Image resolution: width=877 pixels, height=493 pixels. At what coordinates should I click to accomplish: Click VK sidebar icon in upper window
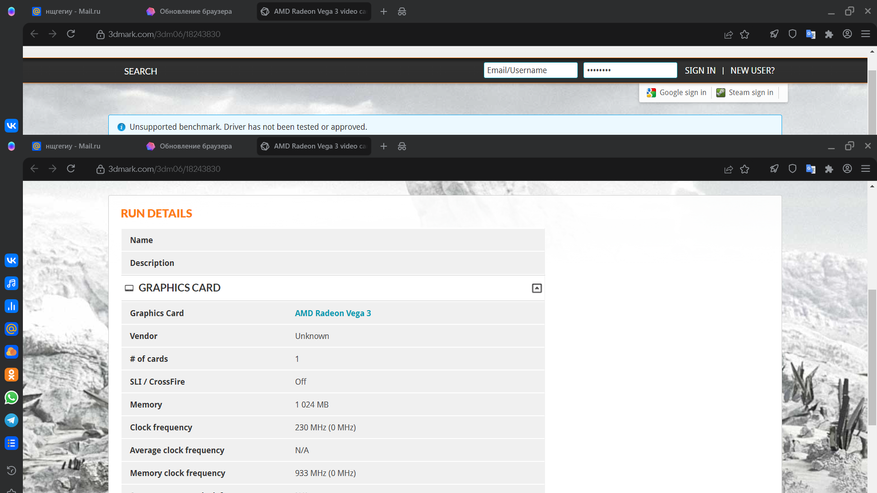(11, 125)
